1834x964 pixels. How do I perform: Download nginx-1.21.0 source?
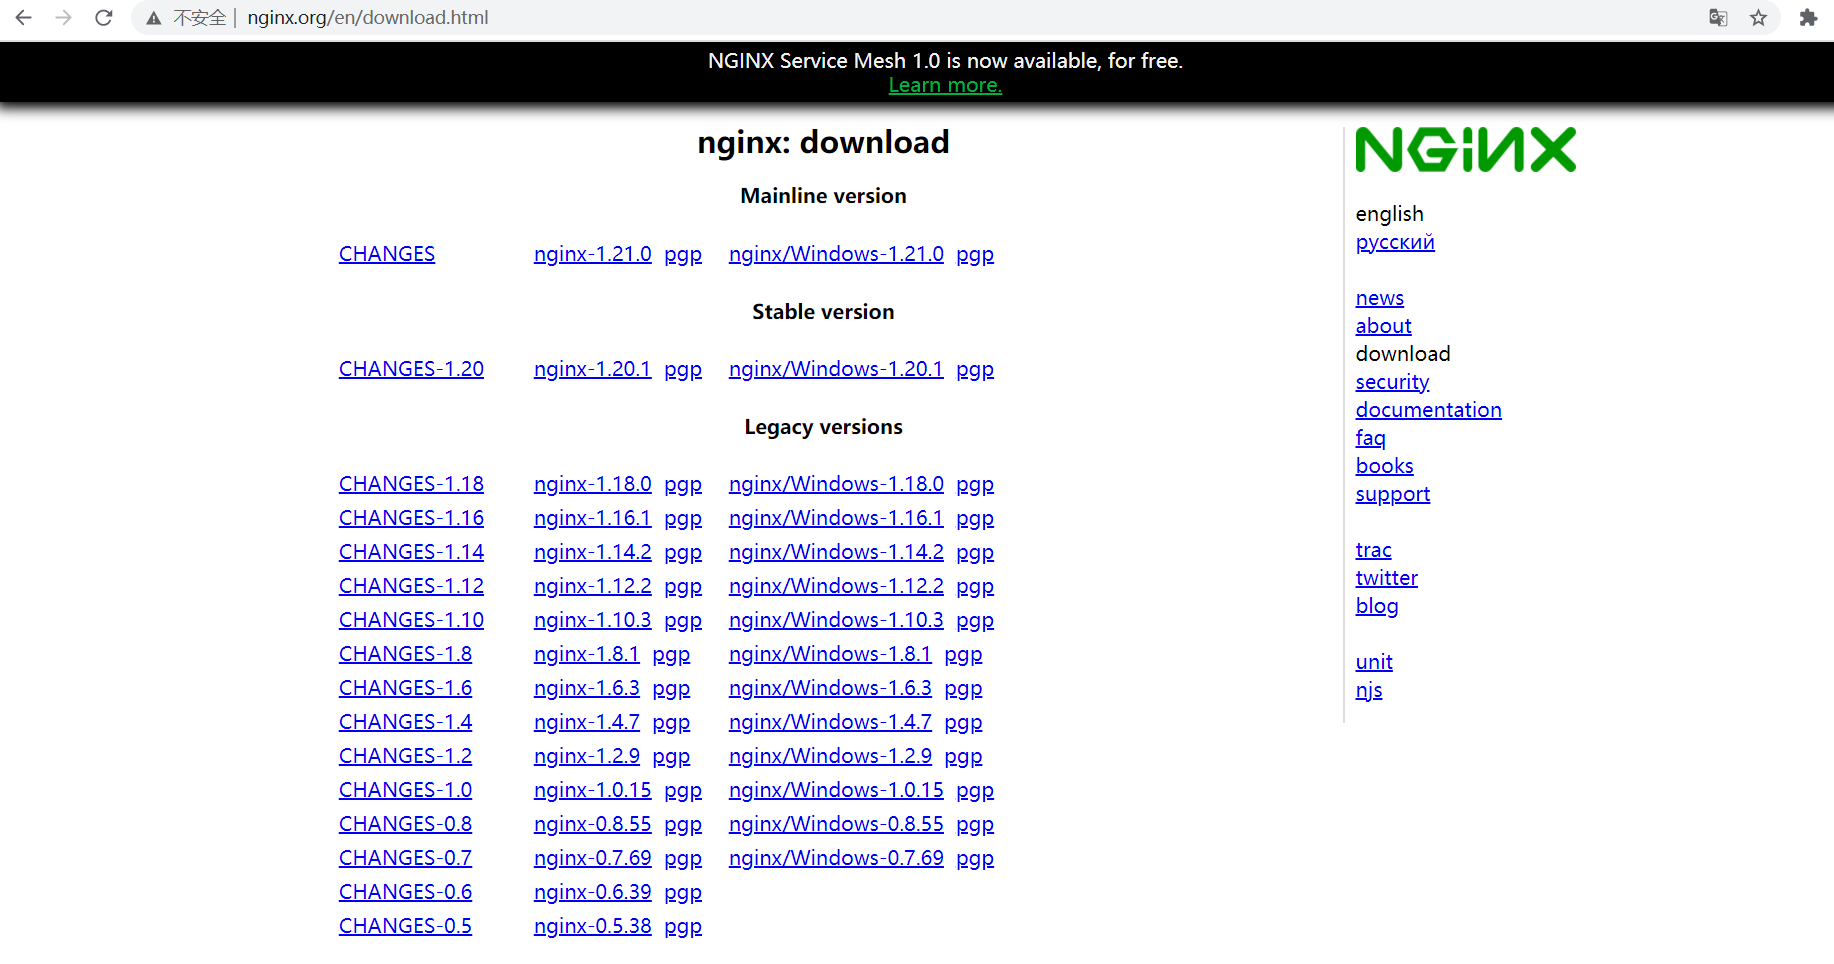593,254
